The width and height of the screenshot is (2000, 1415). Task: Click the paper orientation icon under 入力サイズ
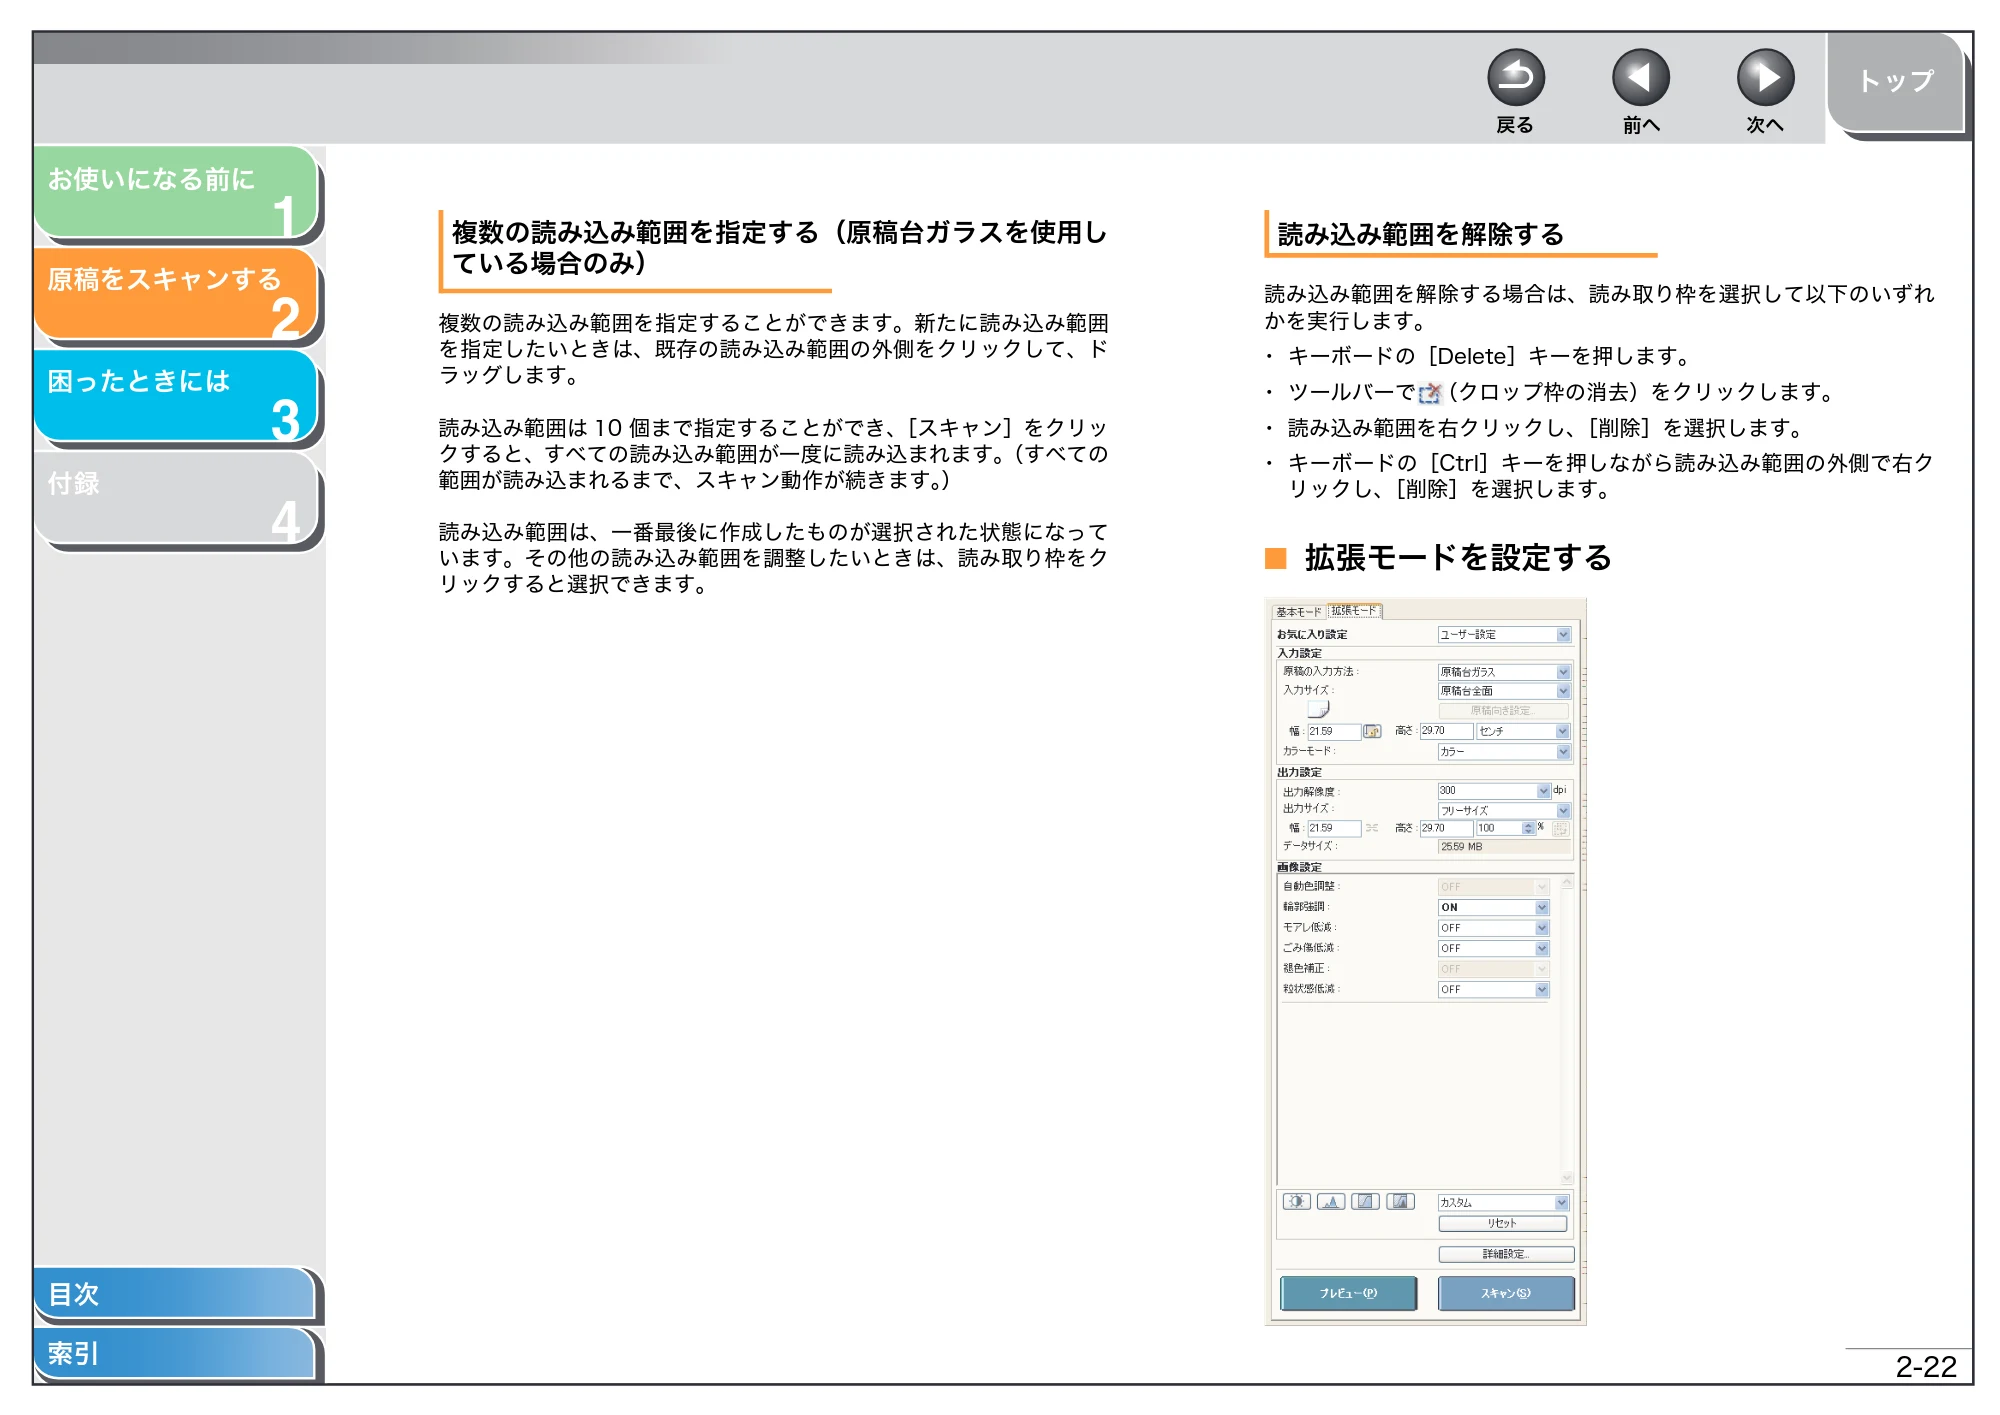click(1319, 709)
